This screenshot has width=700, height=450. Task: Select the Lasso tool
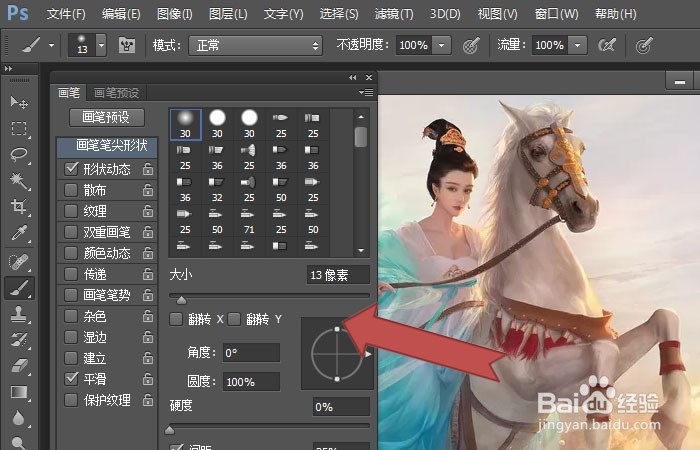click(x=19, y=154)
